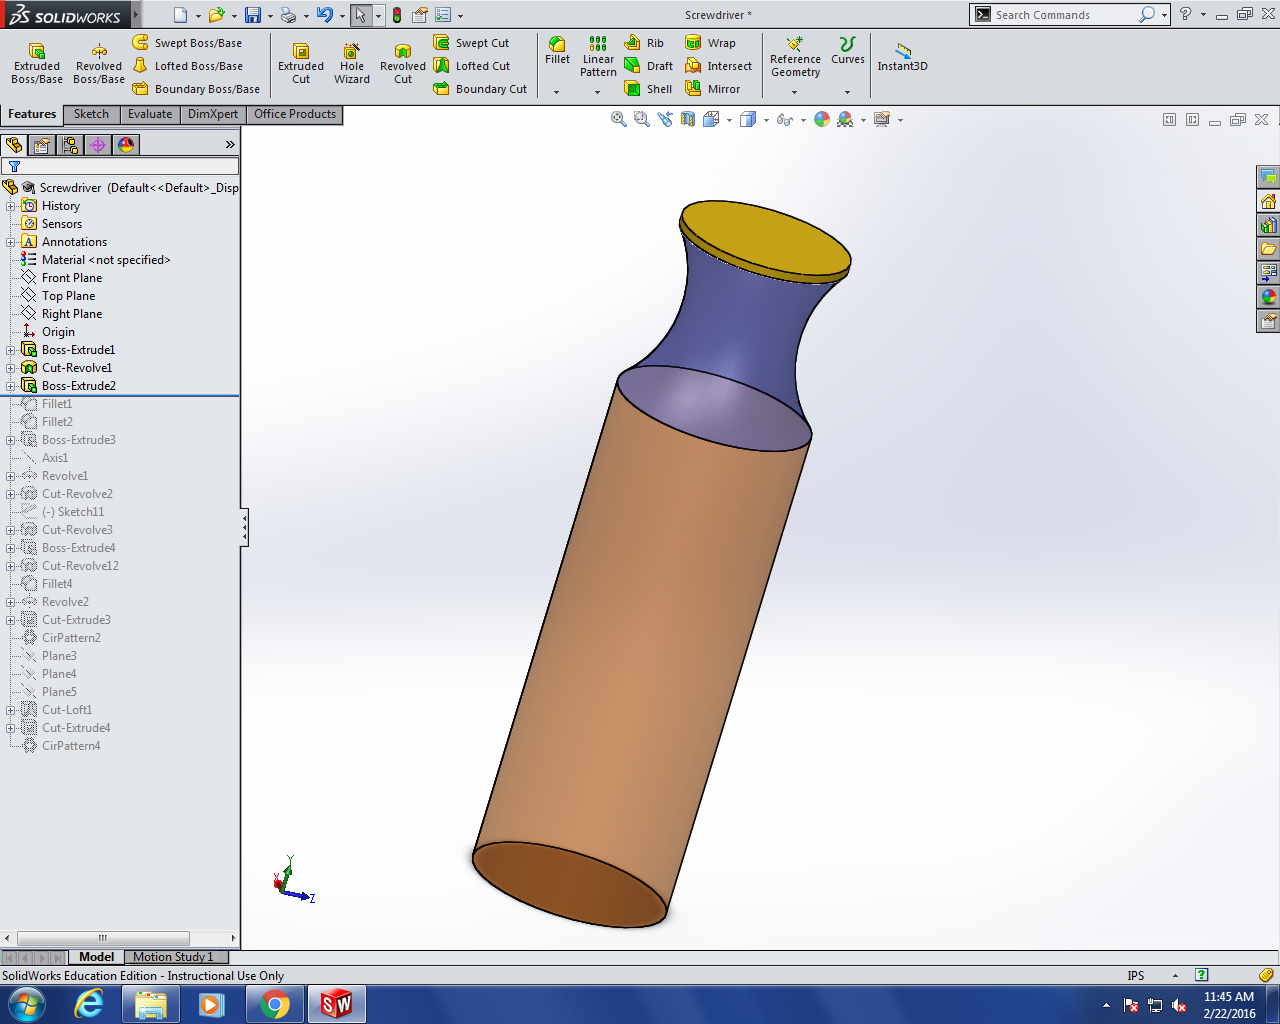Apply the Fillet tool
Screen dimensions: 1280x1024
click(x=557, y=51)
